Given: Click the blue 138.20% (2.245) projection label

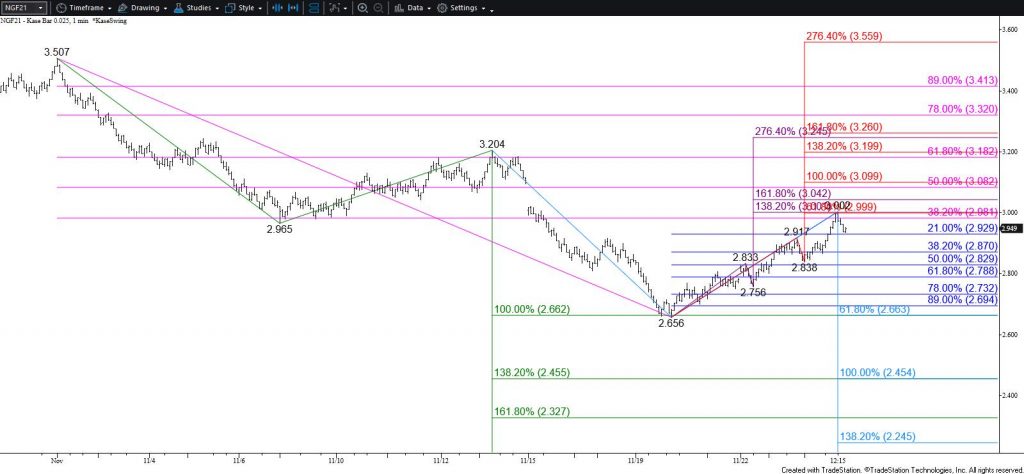Looking at the screenshot, I should (x=877, y=437).
